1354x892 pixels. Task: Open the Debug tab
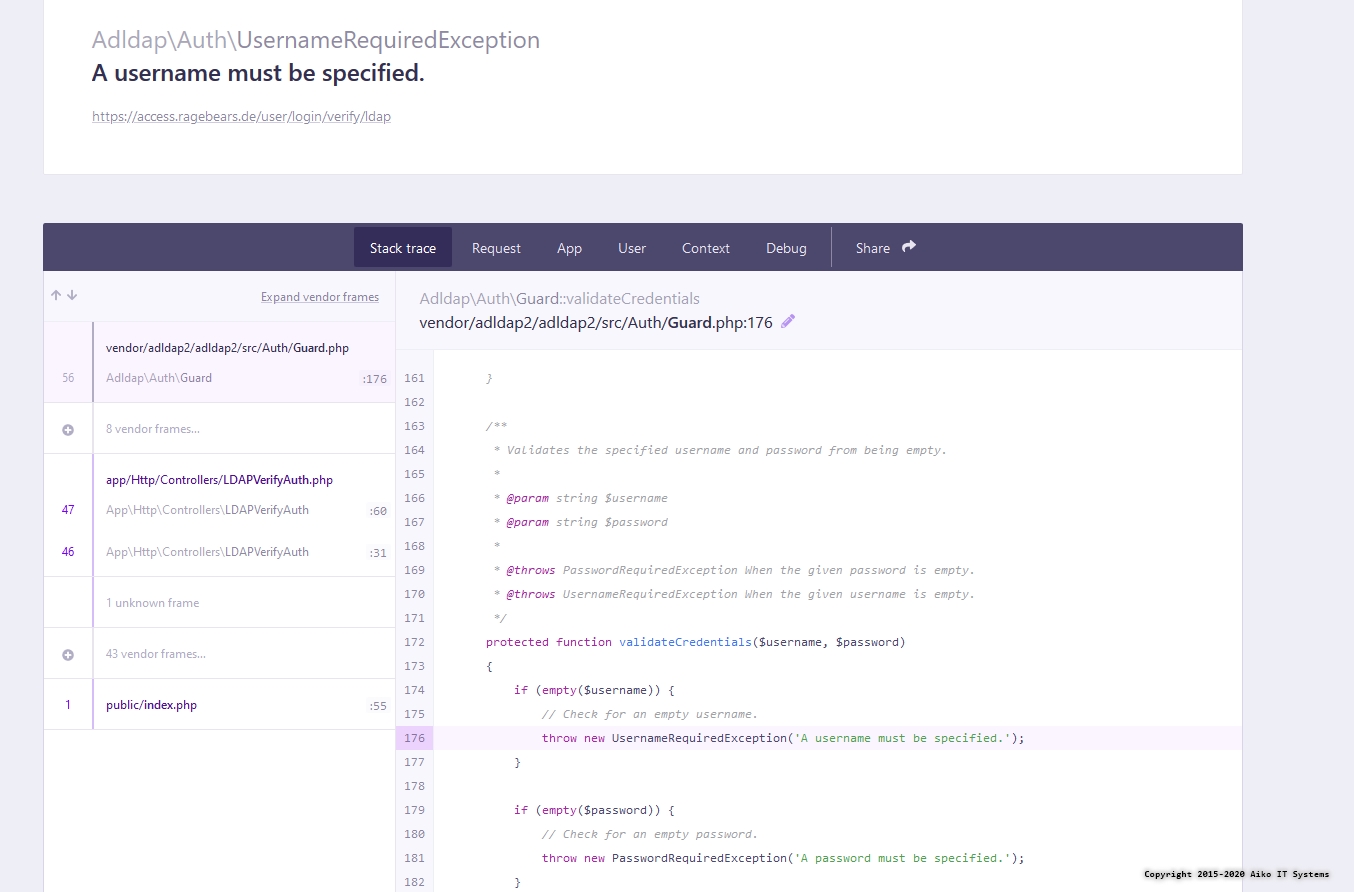pyautogui.click(x=786, y=247)
